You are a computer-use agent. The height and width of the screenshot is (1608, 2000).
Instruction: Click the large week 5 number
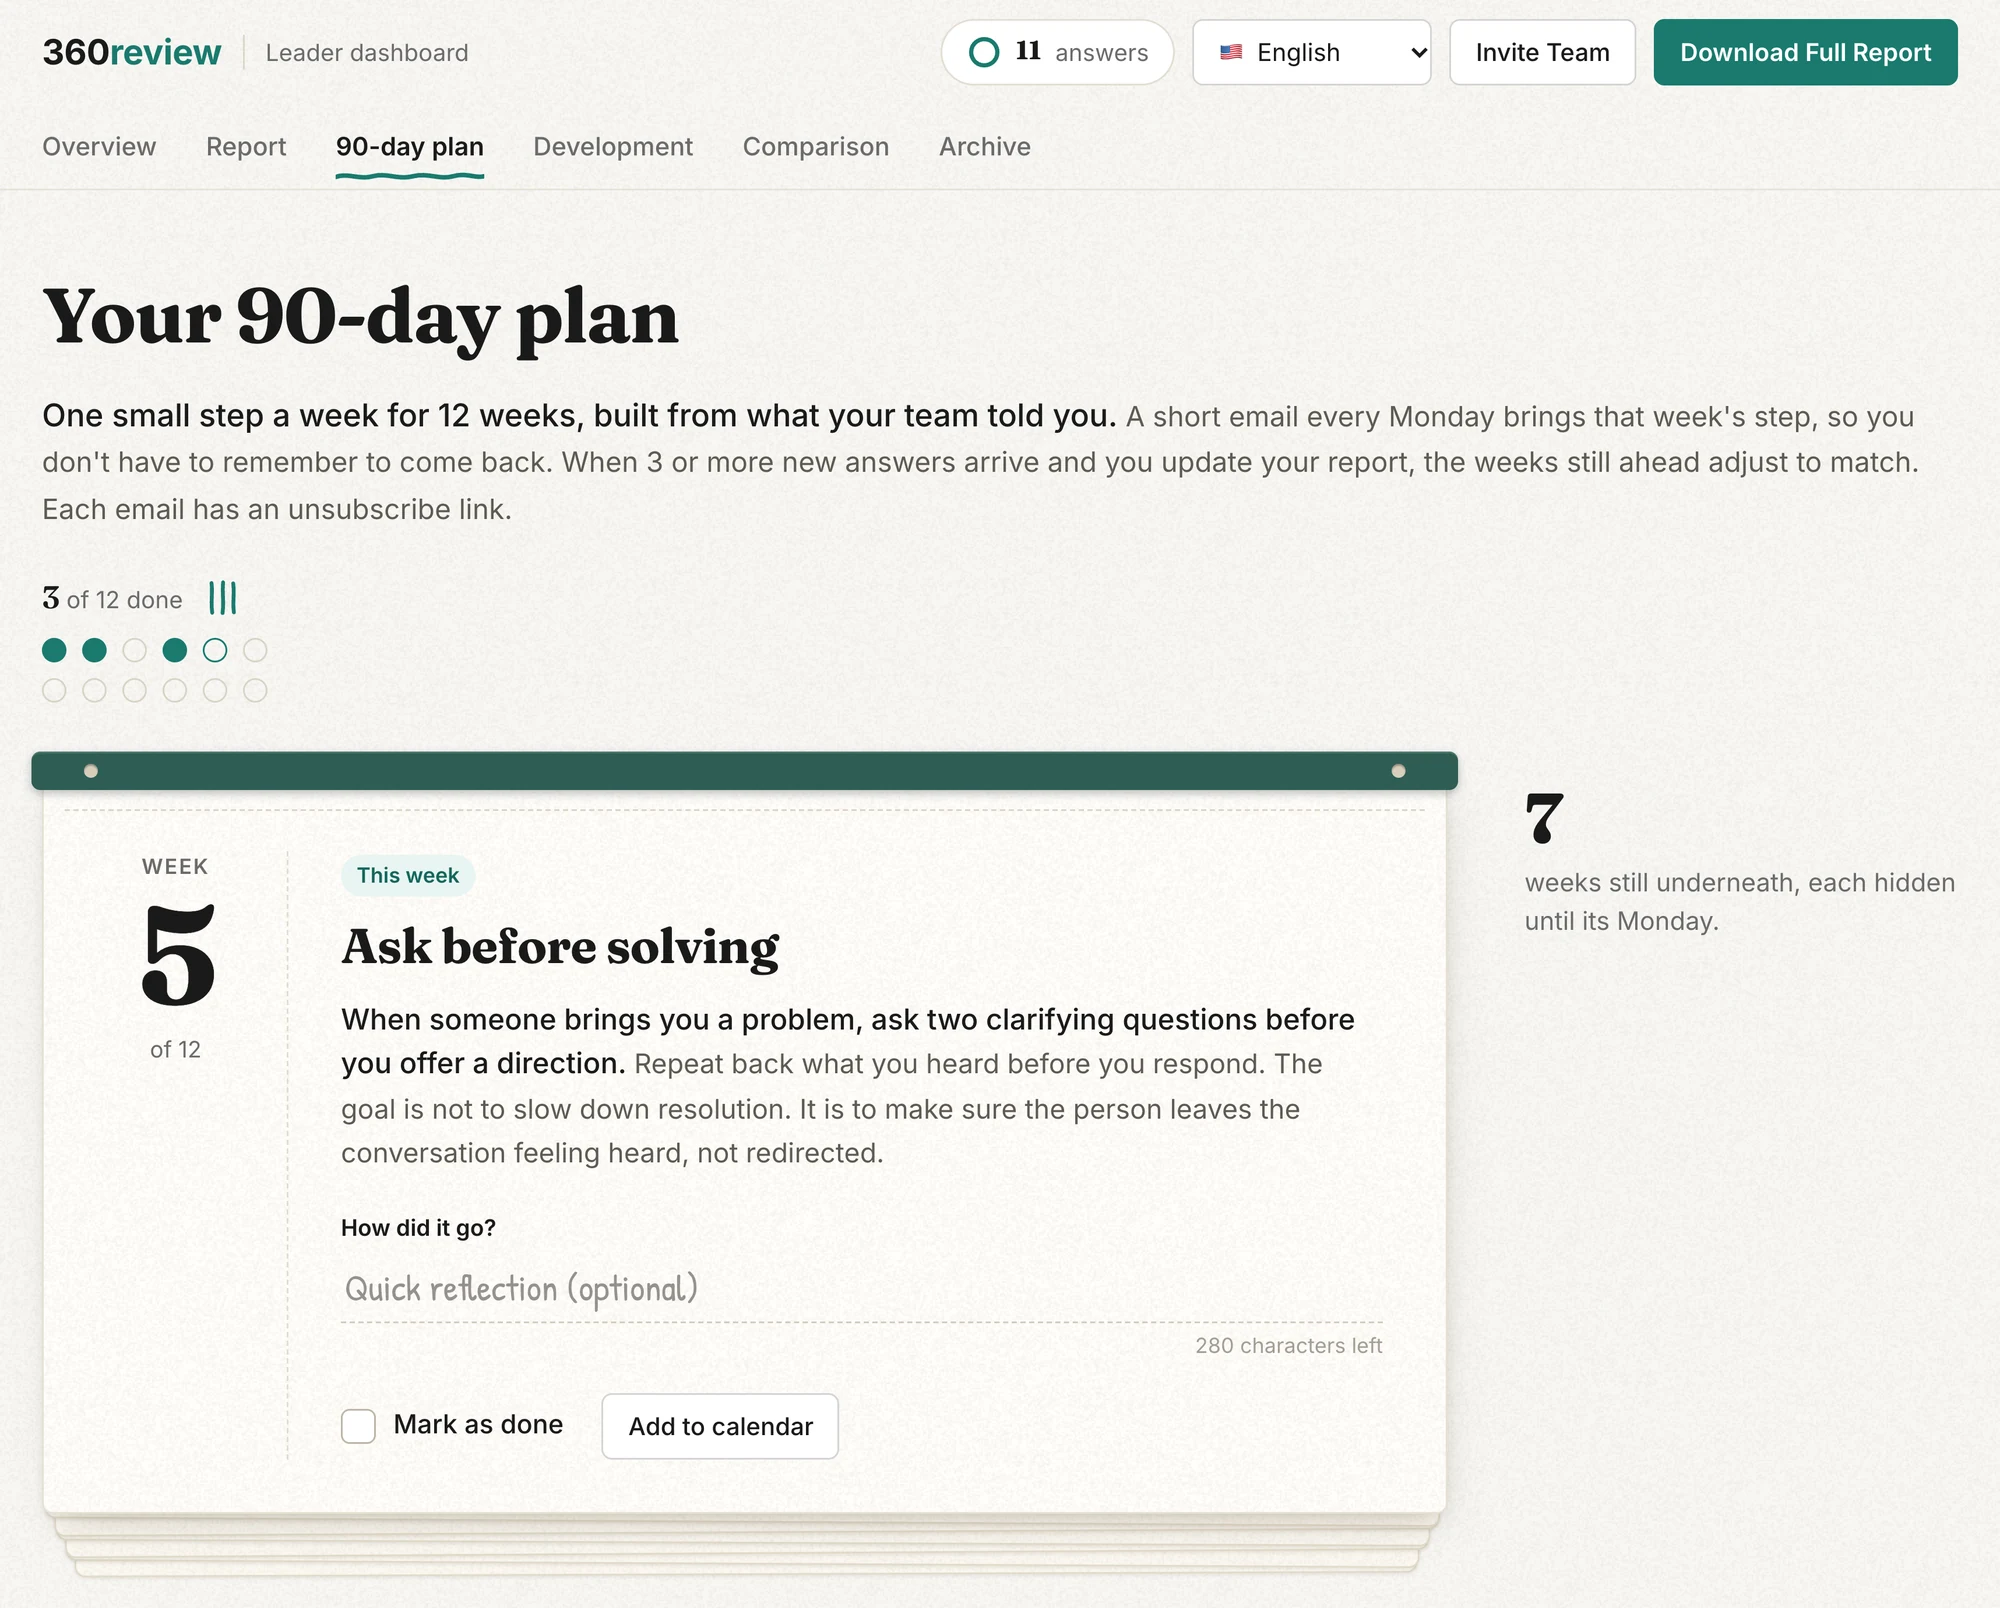point(178,955)
